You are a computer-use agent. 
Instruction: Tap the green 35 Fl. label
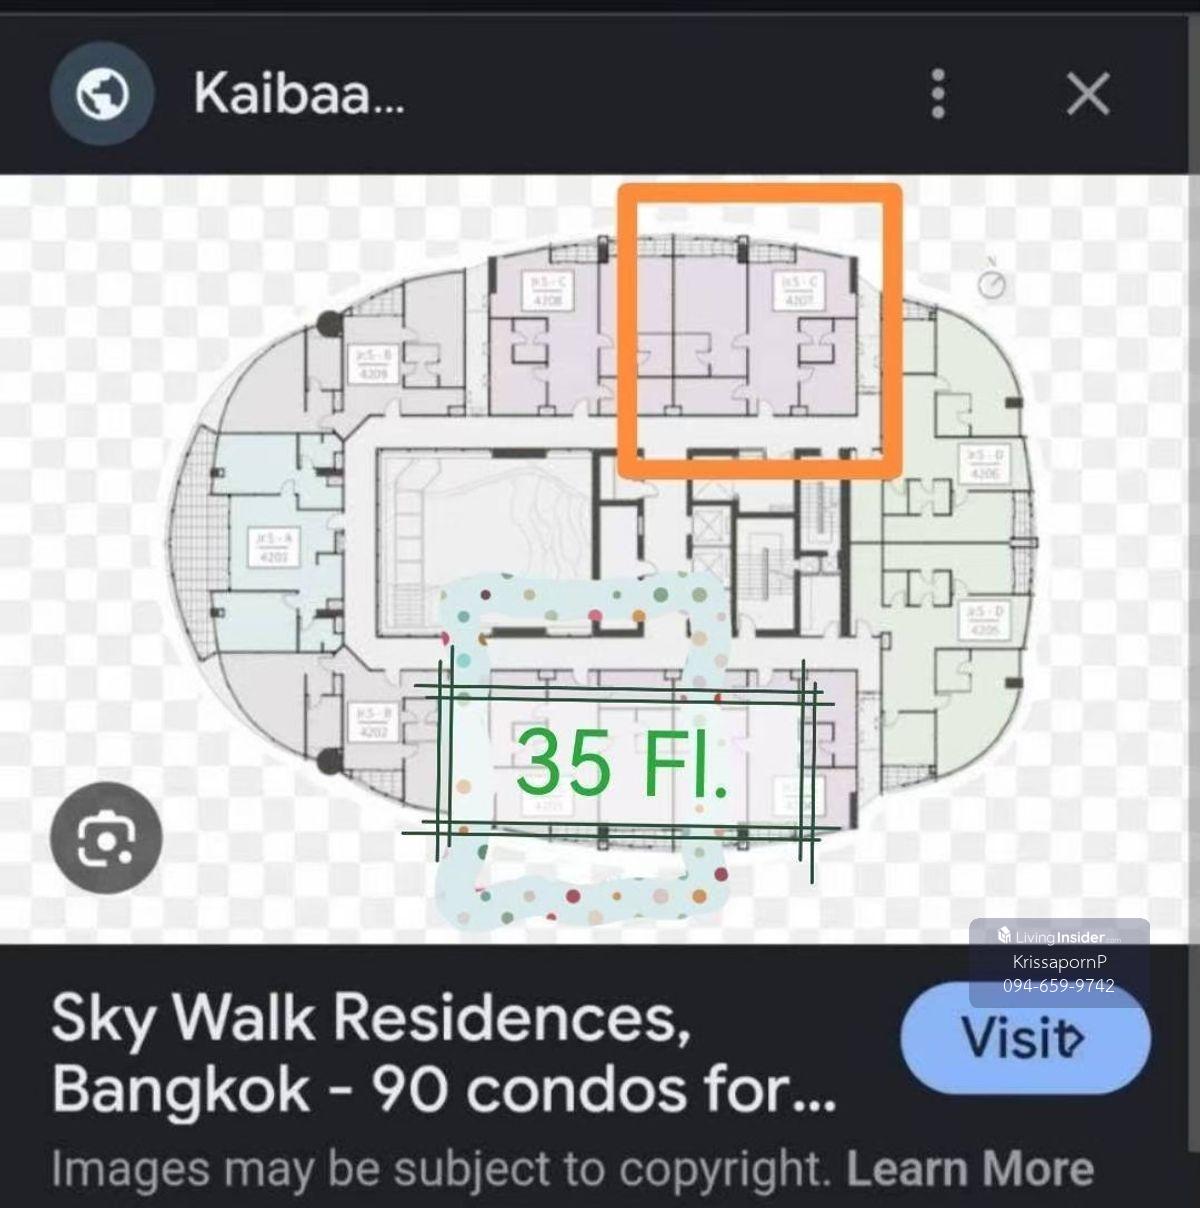tap(622, 762)
